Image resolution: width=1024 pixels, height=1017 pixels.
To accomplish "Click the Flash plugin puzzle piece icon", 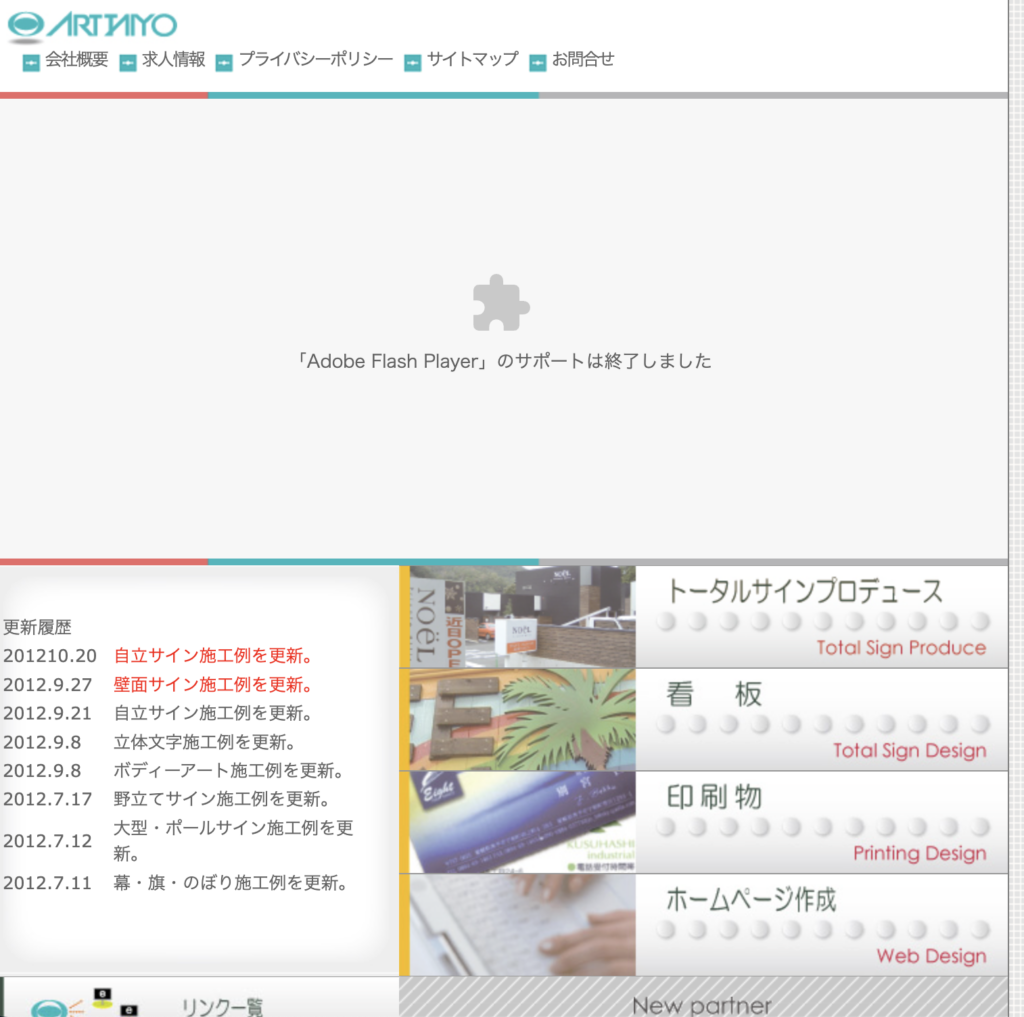I will point(501,303).
